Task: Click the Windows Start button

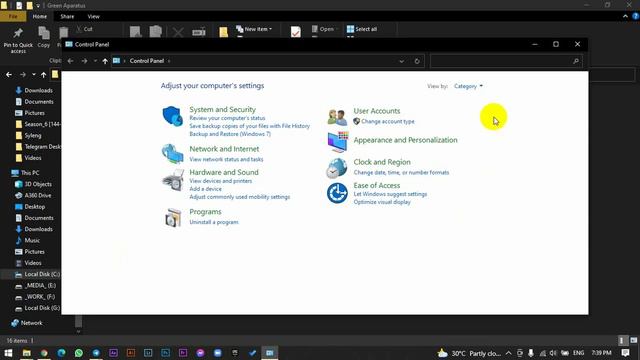Action: (8, 353)
